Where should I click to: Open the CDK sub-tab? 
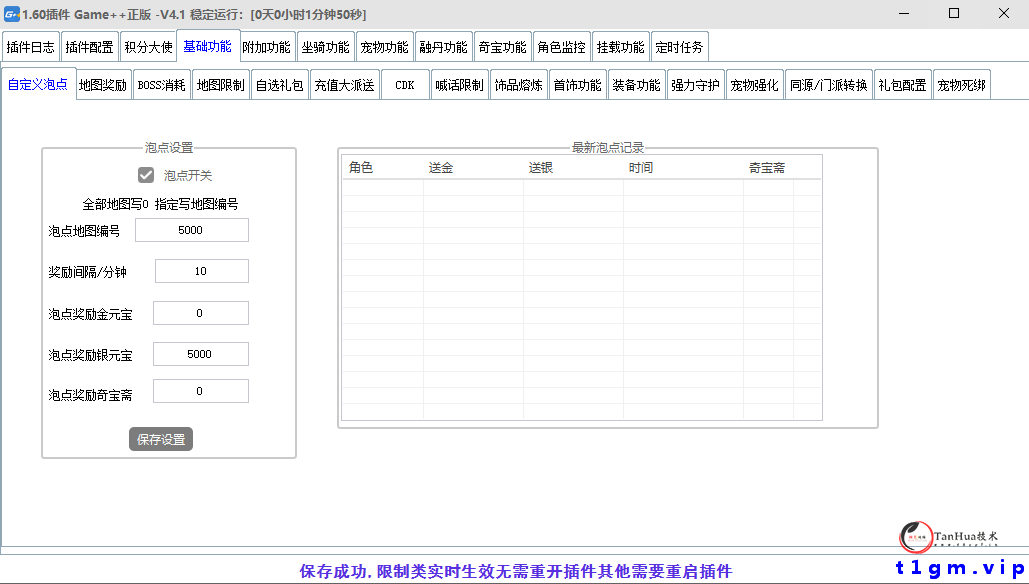(x=404, y=84)
